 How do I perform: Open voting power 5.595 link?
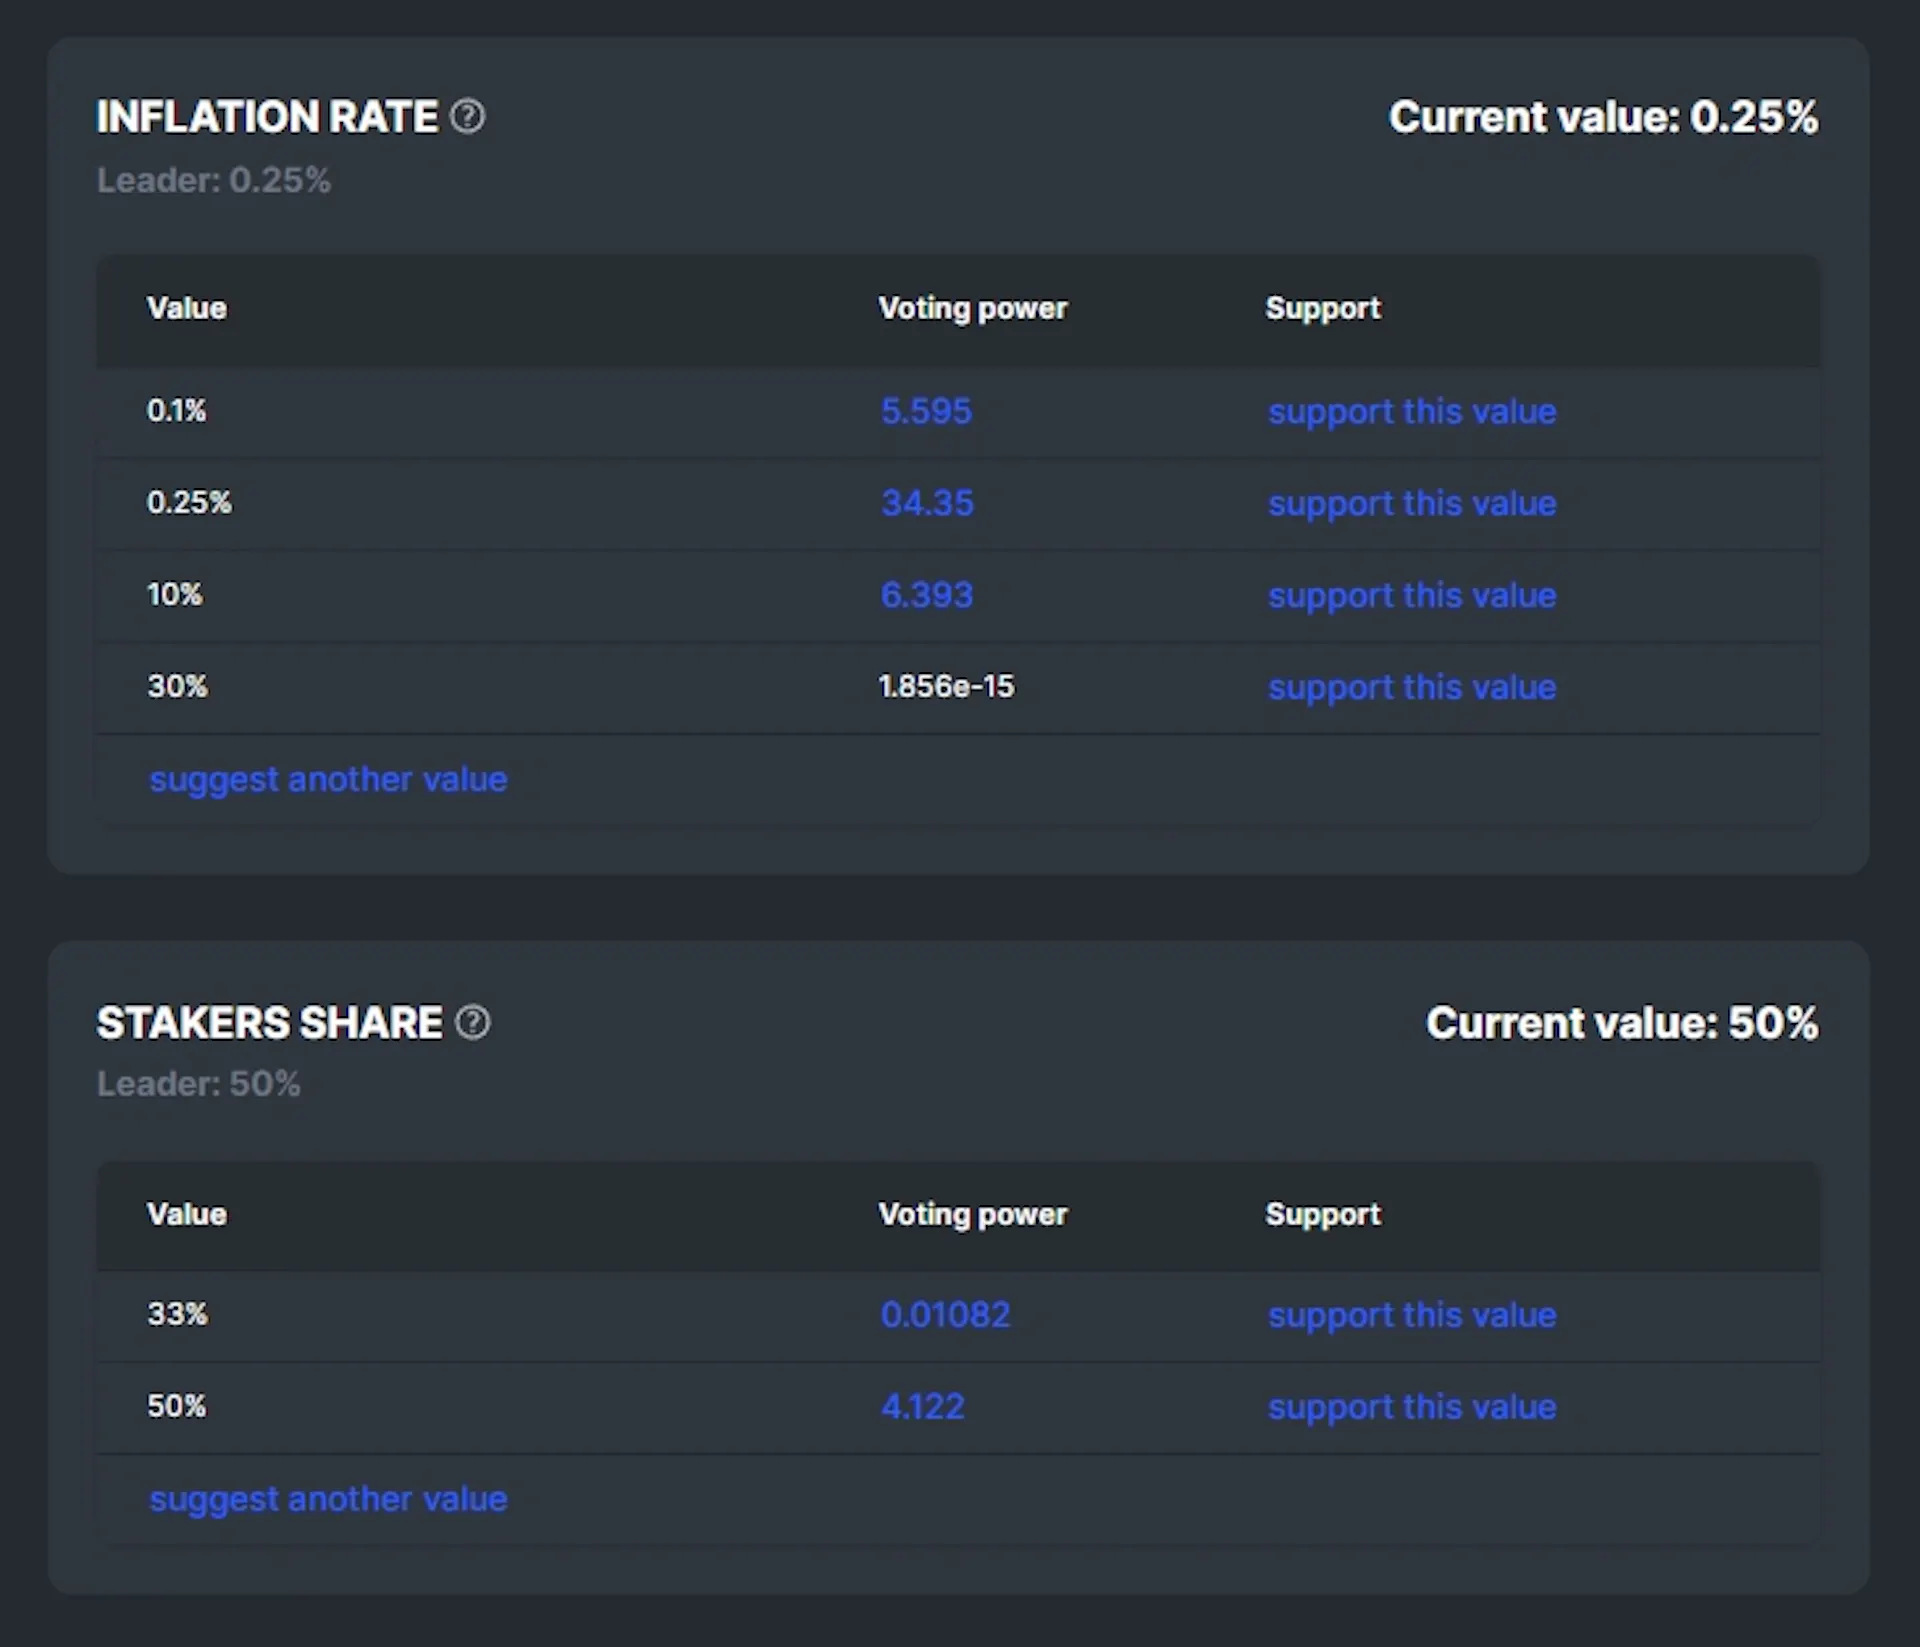pos(926,411)
